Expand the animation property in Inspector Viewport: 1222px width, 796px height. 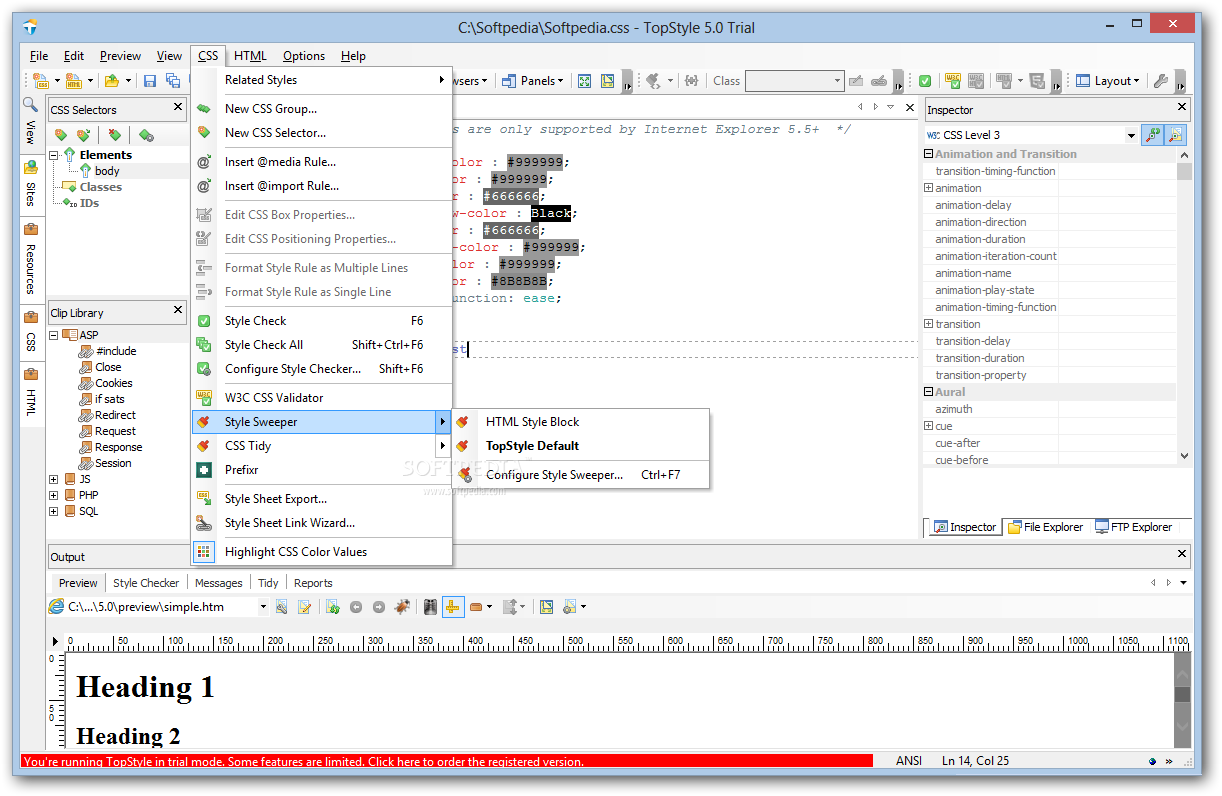929,188
